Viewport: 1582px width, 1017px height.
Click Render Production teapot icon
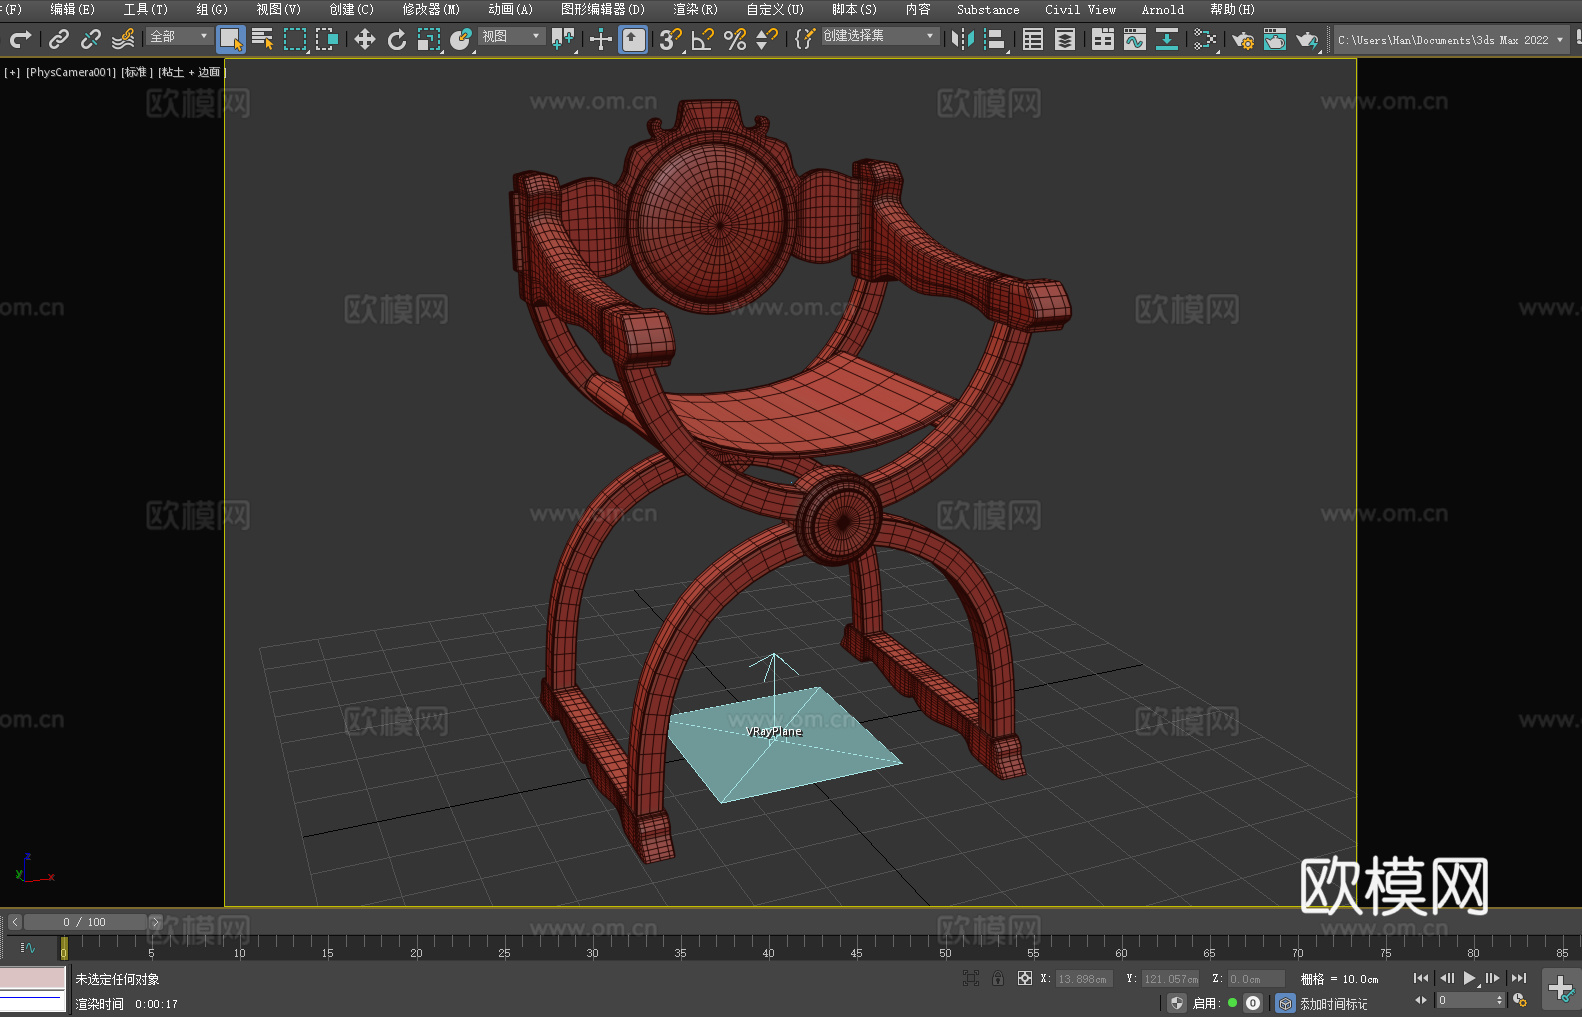pos(1307,39)
